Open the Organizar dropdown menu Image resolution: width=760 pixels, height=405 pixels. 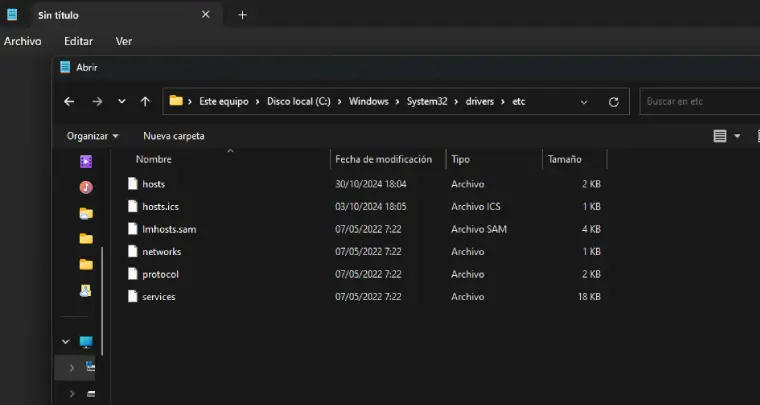pyautogui.click(x=92, y=136)
